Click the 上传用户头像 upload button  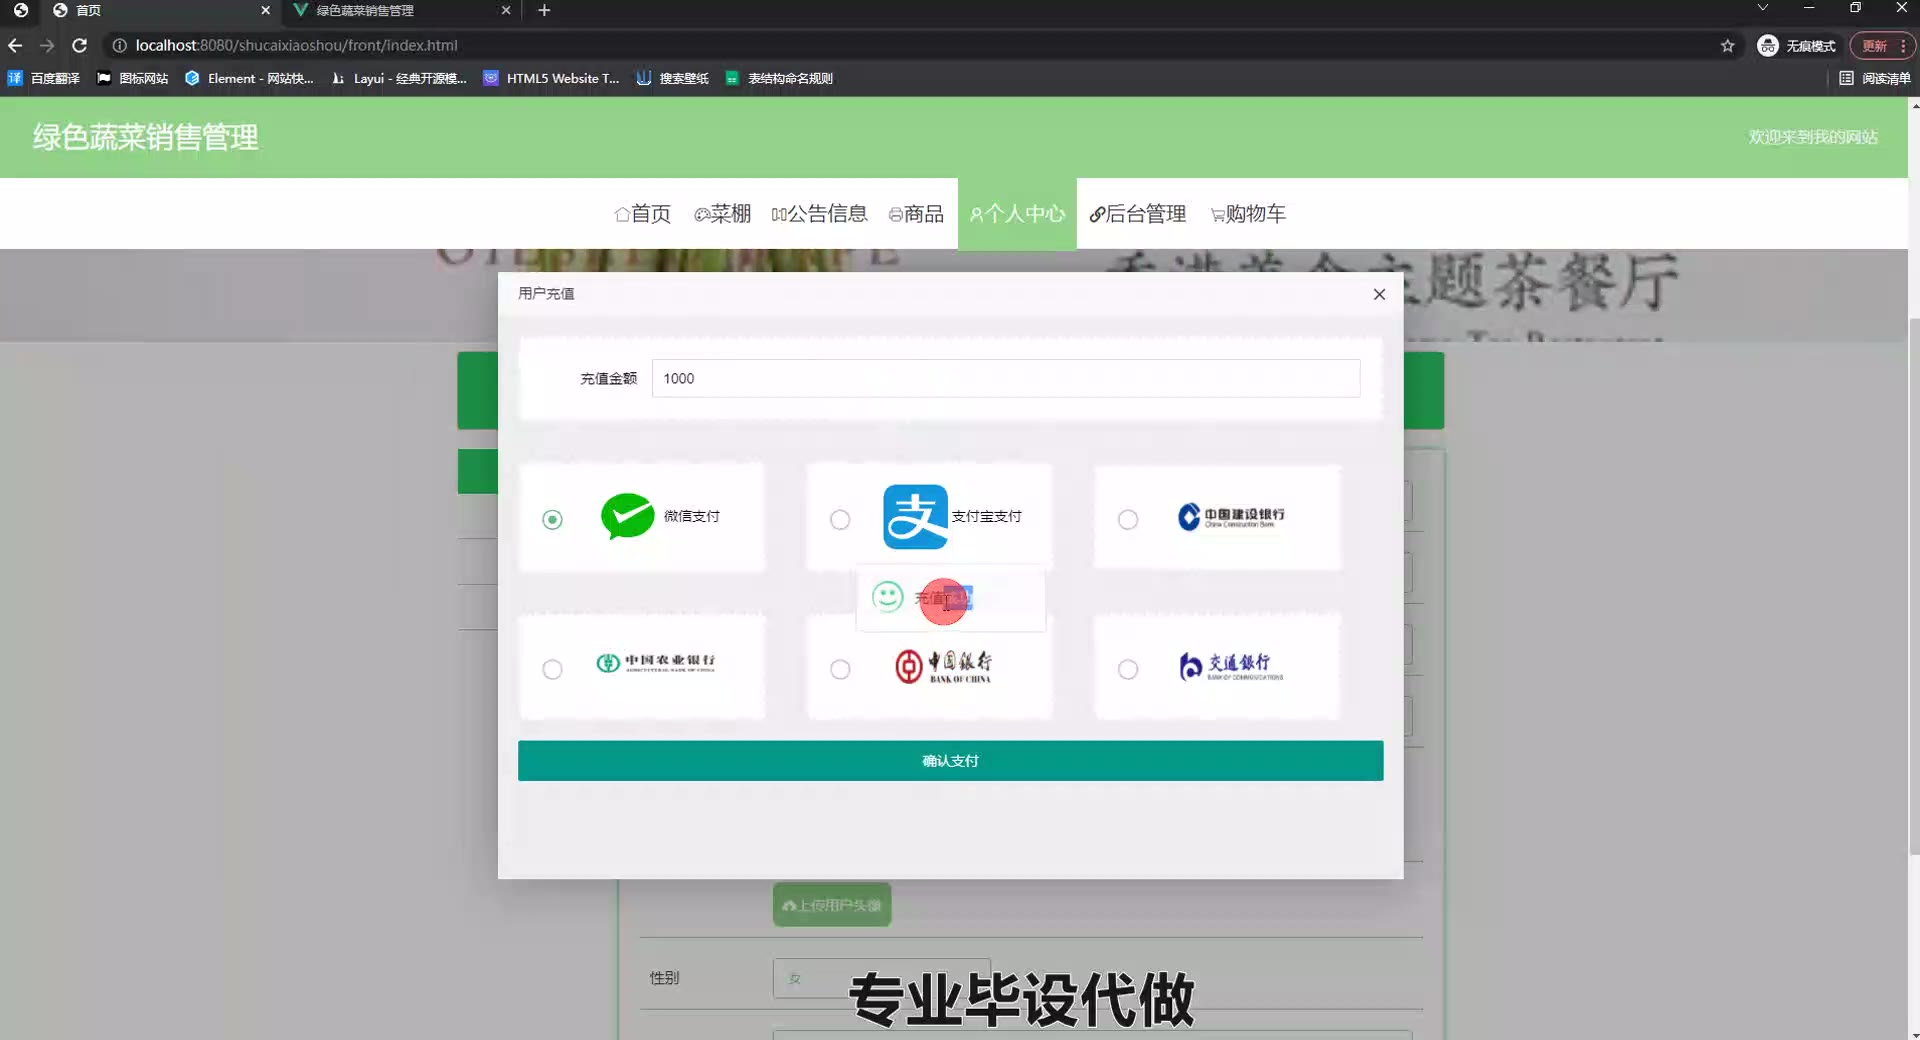[x=832, y=905]
